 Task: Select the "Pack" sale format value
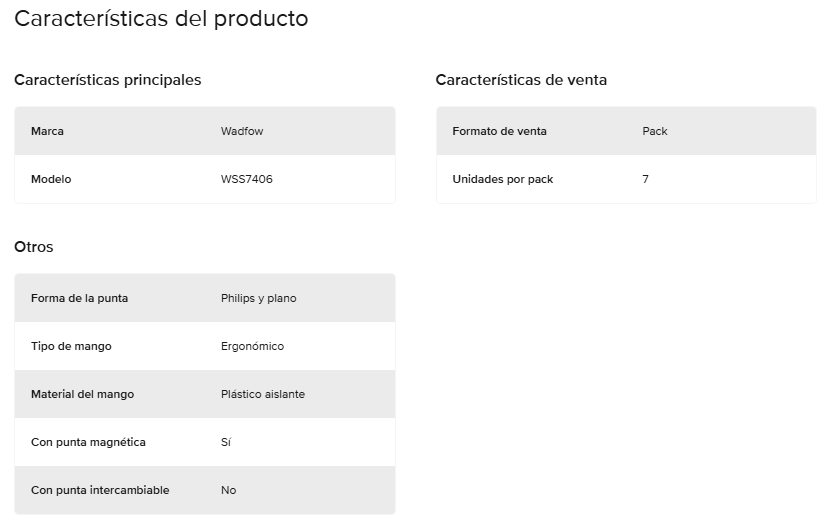click(655, 131)
